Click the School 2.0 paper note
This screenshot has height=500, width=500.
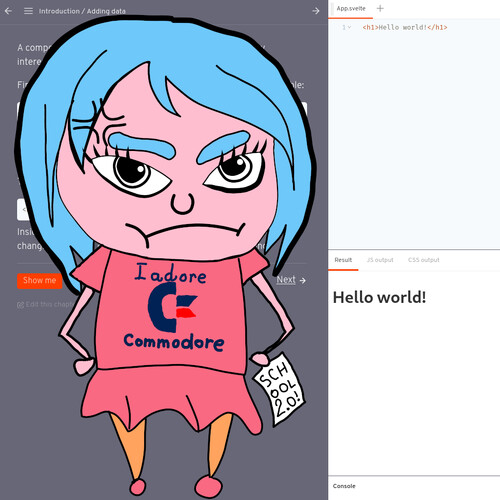point(279,389)
